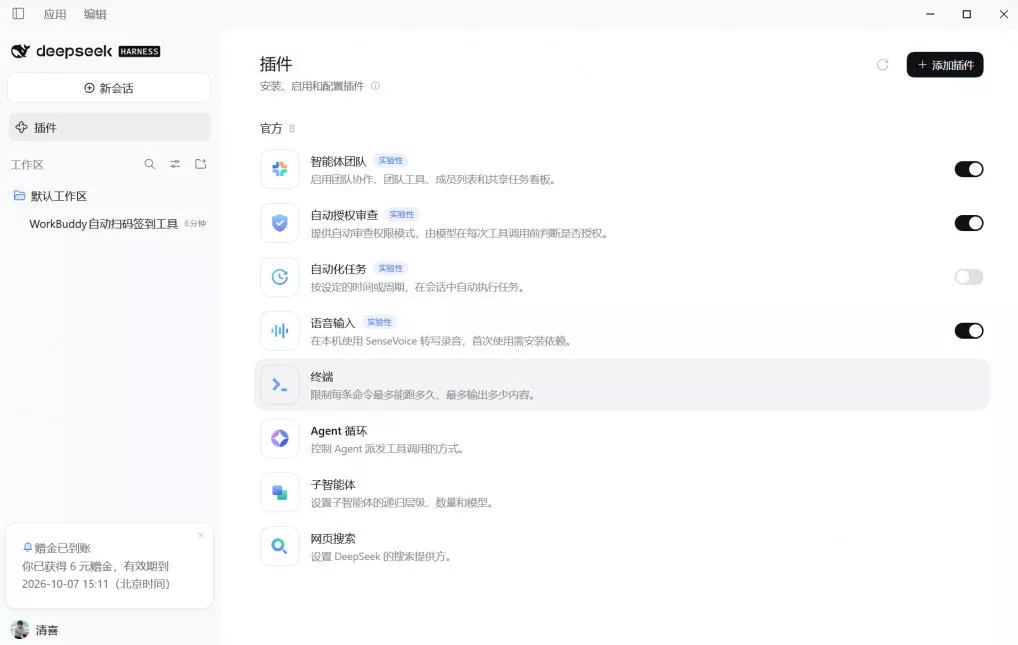This screenshot has width=1018, height=645.
Task: Open the 终端 plugin settings
Action: tap(622, 385)
